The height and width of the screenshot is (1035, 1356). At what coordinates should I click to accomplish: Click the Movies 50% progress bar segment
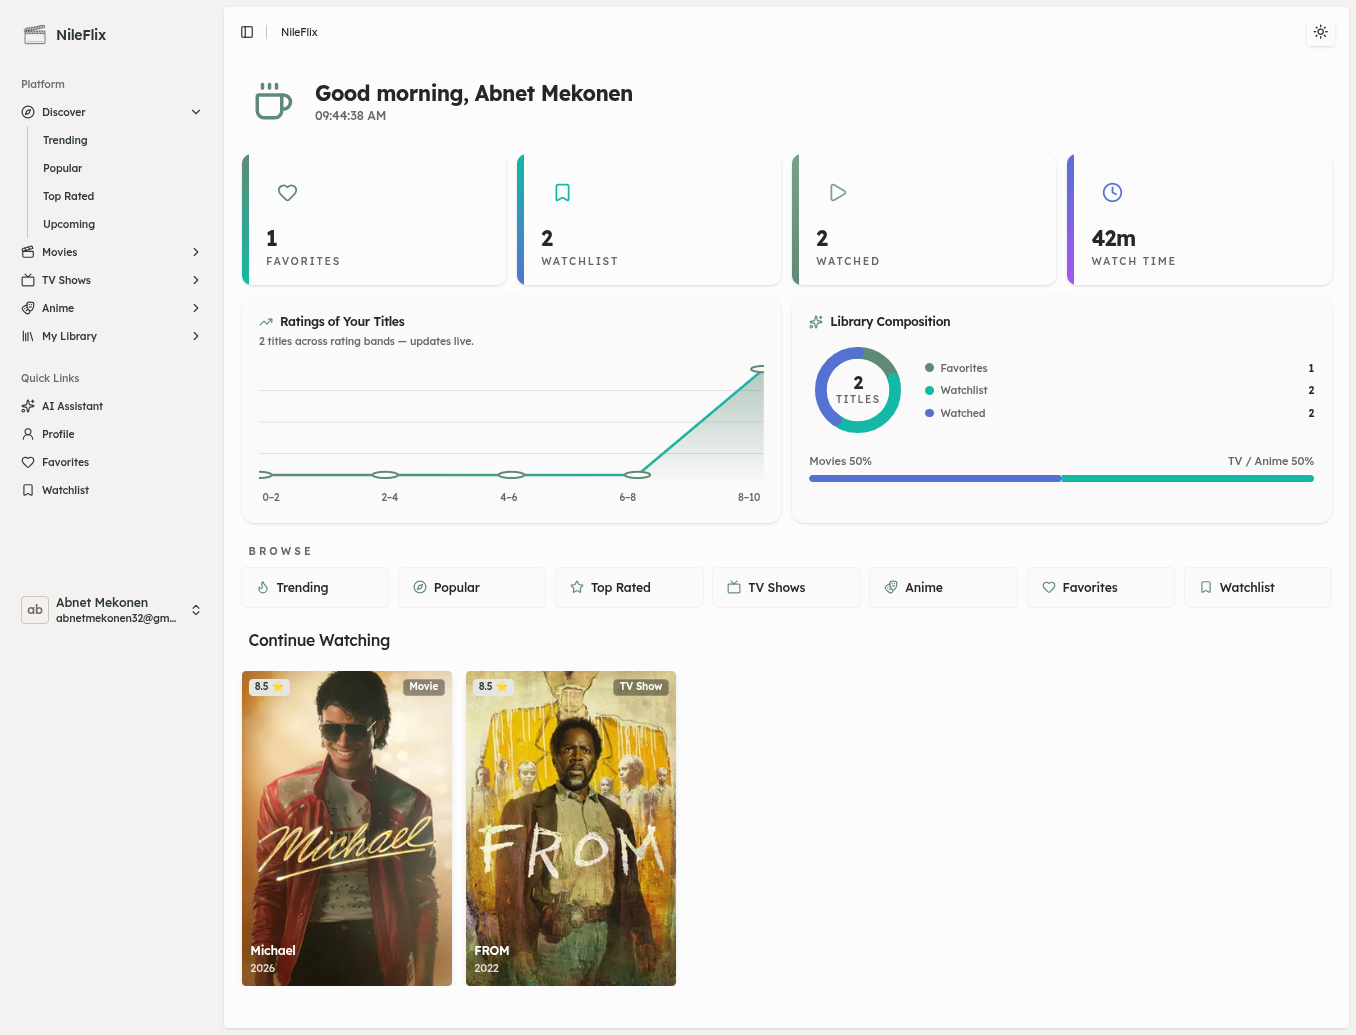coord(935,479)
